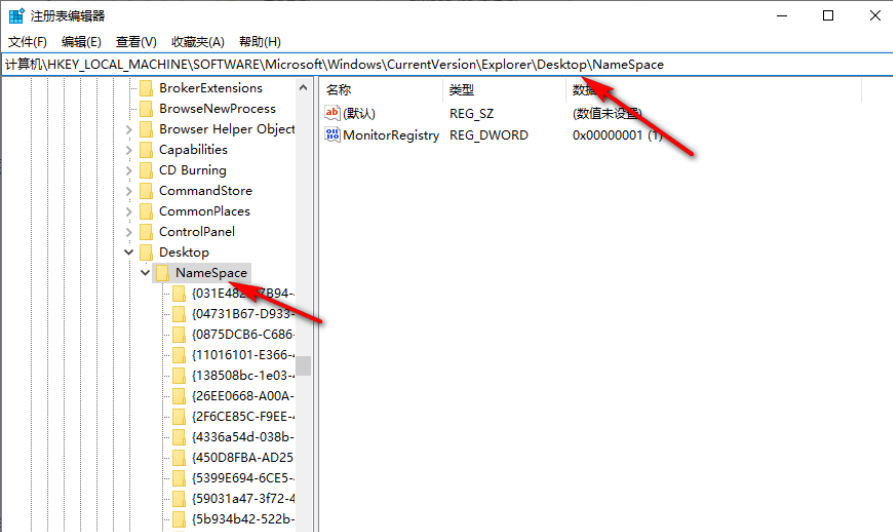Expand the CommonPlaces key
This screenshot has width=893, height=532.
click(129, 212)
